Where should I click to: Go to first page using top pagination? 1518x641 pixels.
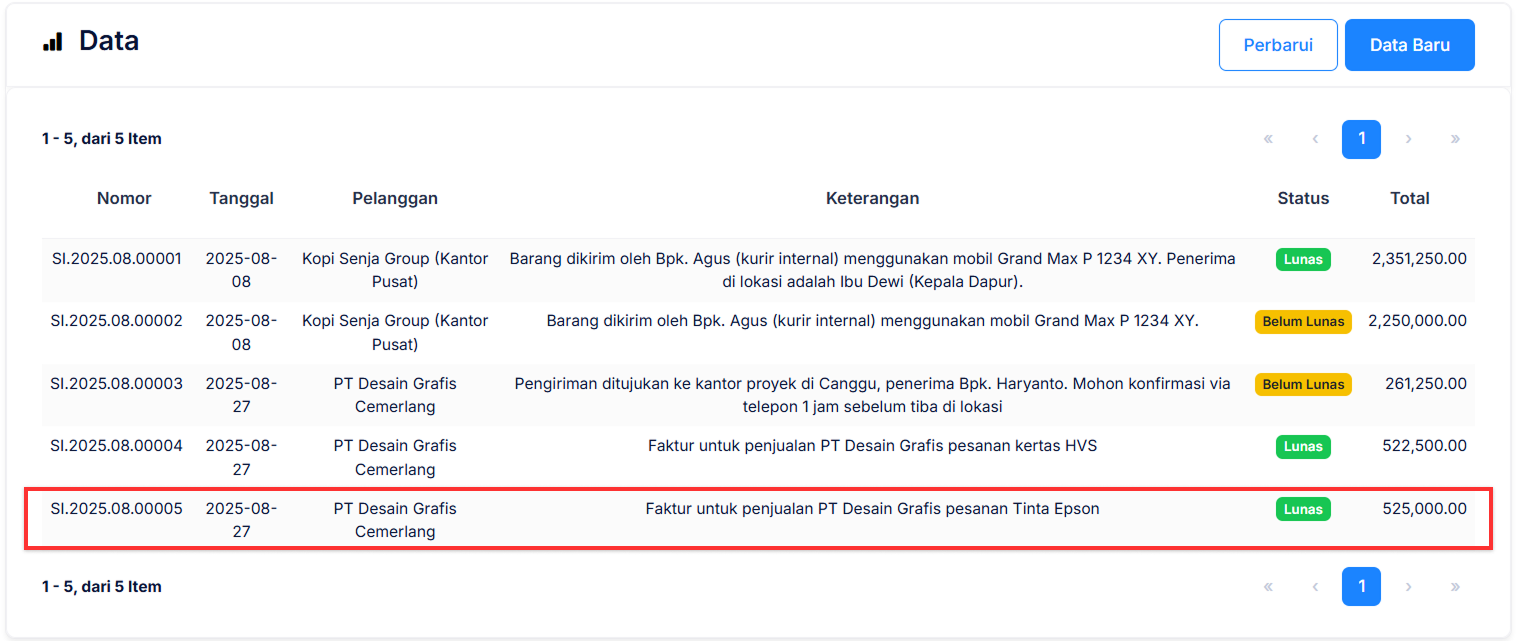tap(1268, 139)
